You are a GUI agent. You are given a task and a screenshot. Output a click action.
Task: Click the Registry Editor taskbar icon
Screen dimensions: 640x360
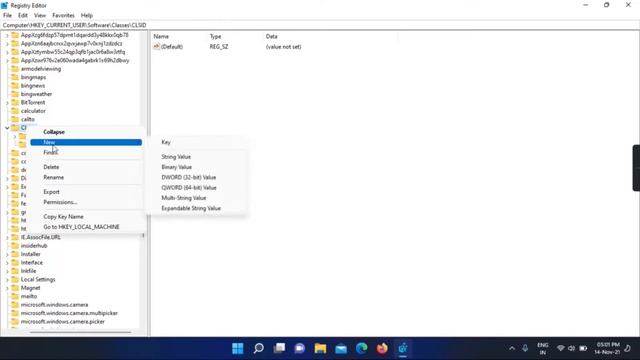click(403, 348)
